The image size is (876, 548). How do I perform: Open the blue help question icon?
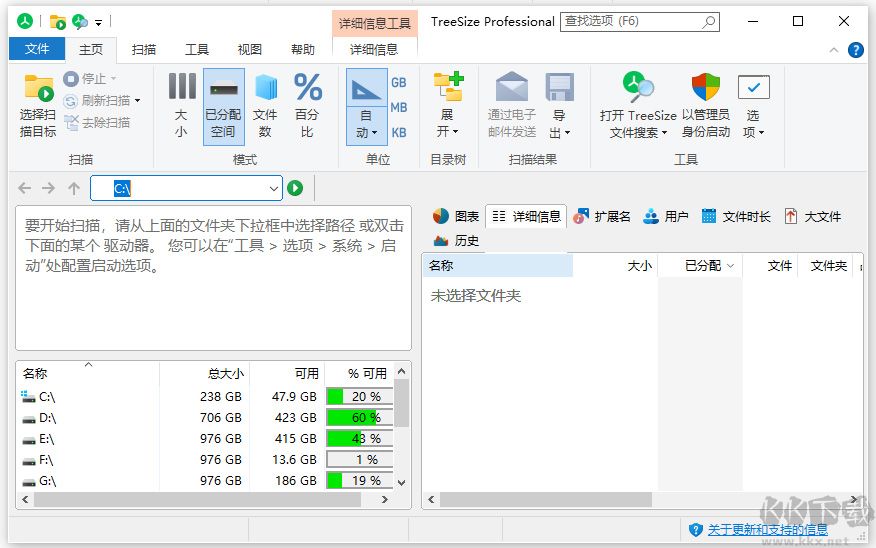coord(855,50)
